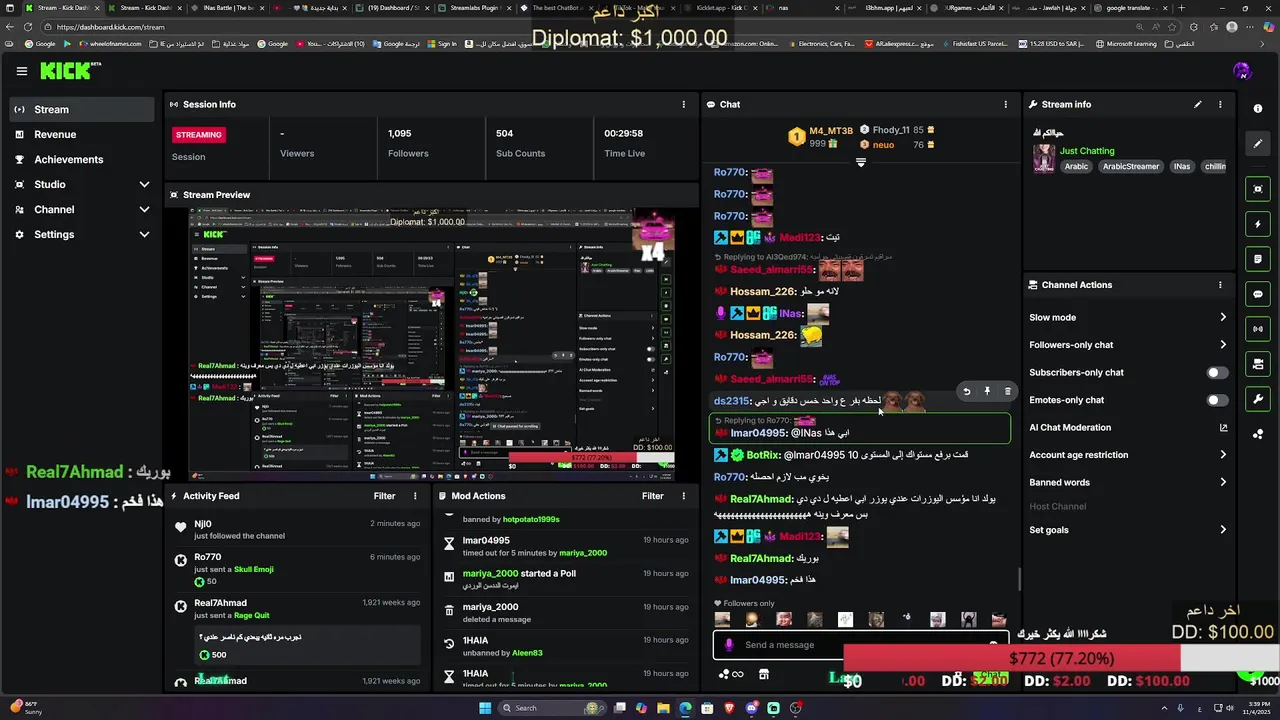The width and height of the screenshot is (1280, 720).
Task: Toggle the chat bubble widget icon
Action: tap(1258, 294)
